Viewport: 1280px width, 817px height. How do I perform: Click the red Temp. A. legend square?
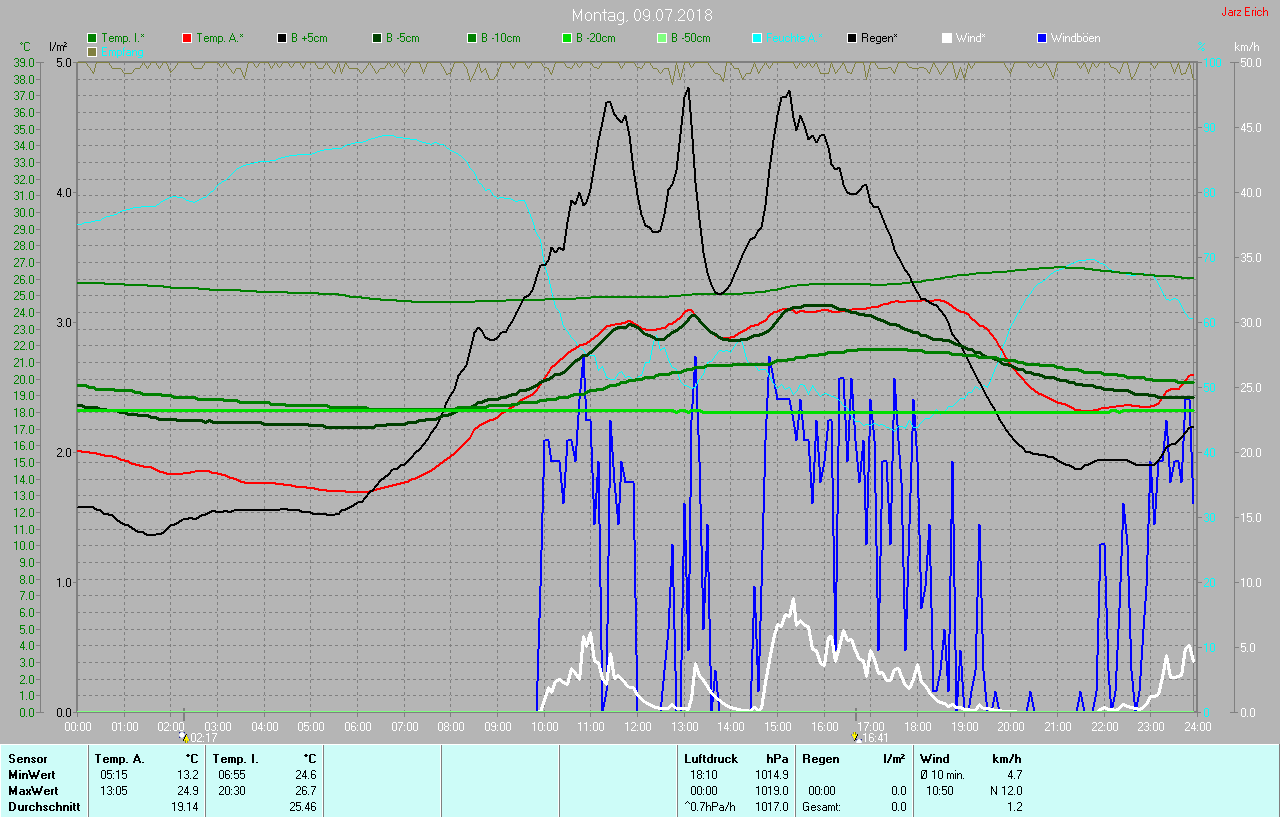click(x=187, y=38)
